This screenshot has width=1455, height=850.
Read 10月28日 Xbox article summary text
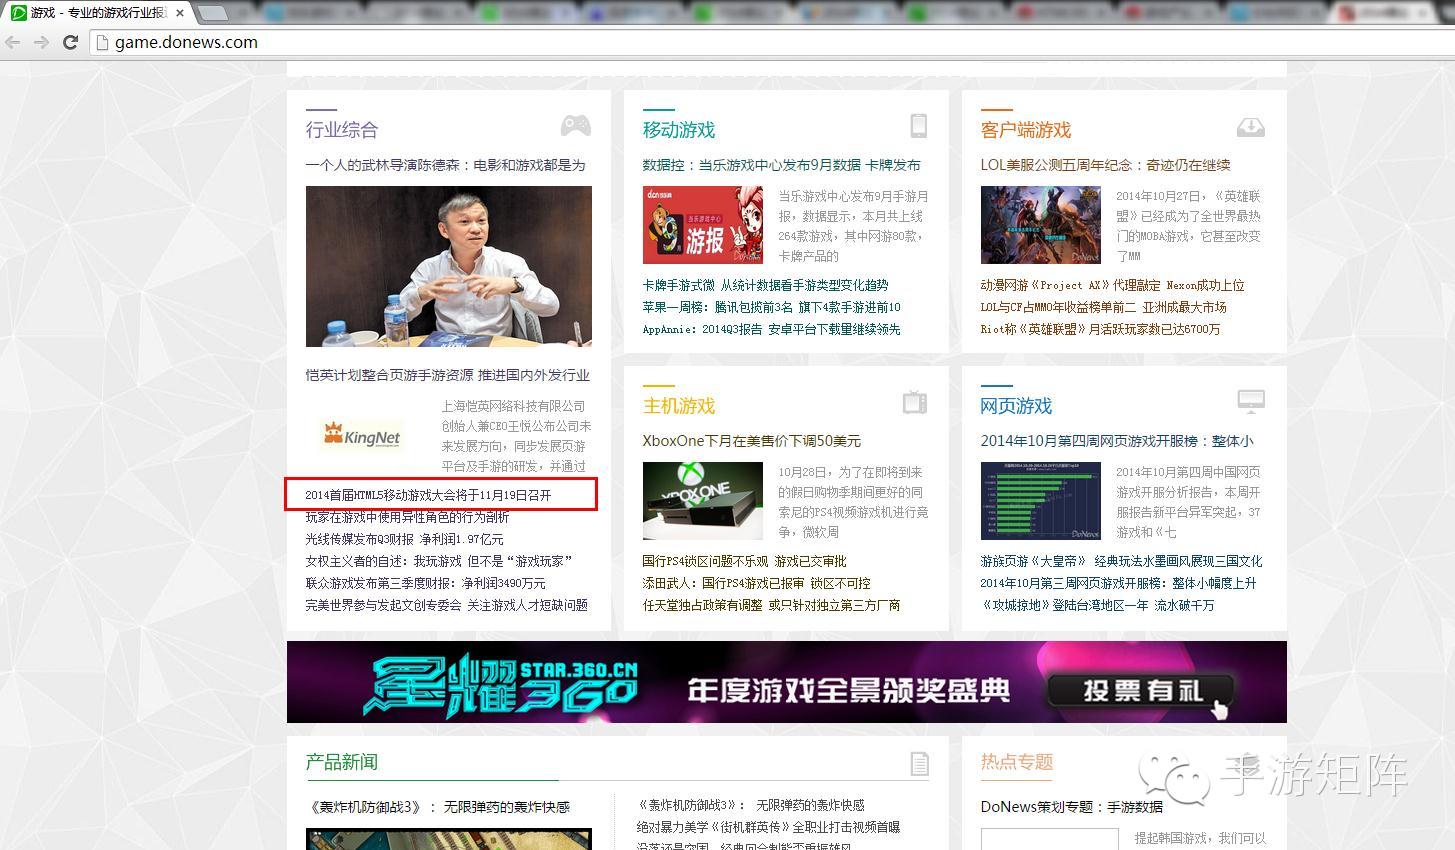[x=854, y=501]
